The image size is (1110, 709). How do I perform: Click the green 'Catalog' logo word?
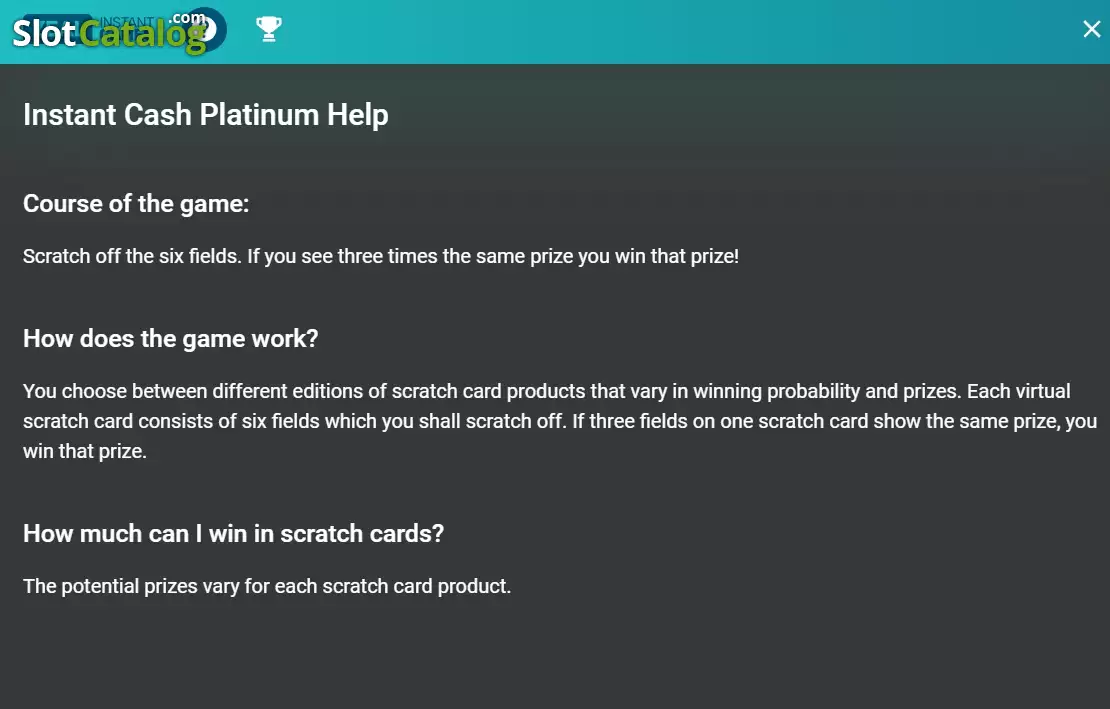click(x=142, y=35)
